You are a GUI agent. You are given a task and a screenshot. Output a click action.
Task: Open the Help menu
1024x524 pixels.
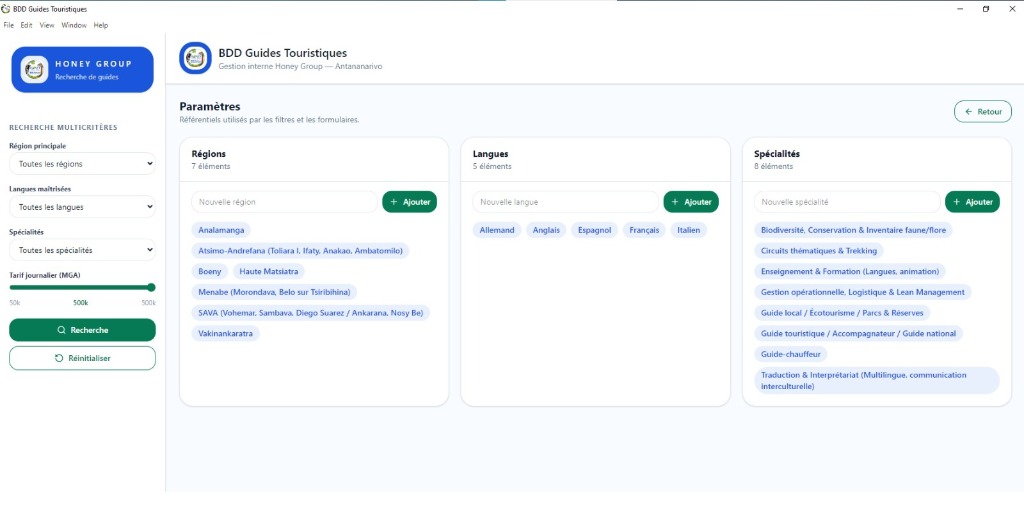pyautogui.click(x=101, y=25)
